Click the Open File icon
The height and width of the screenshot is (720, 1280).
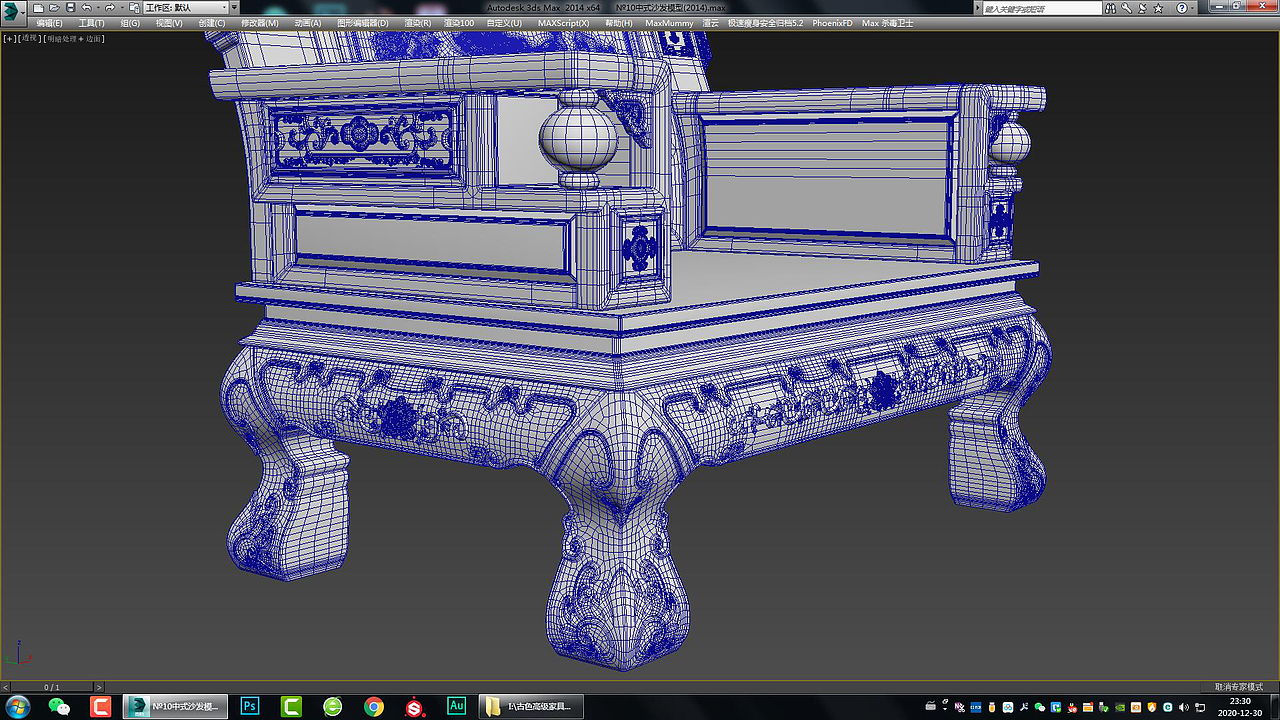click(54, 8)
